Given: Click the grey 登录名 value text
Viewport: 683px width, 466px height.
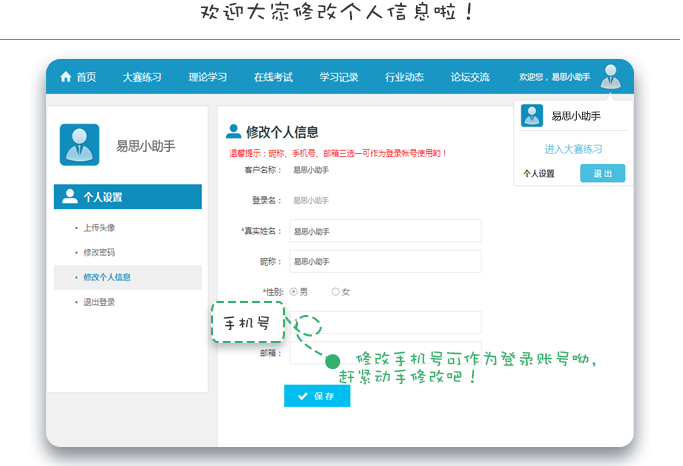Looking at the screenshot, I should click(x=311, y=200).
